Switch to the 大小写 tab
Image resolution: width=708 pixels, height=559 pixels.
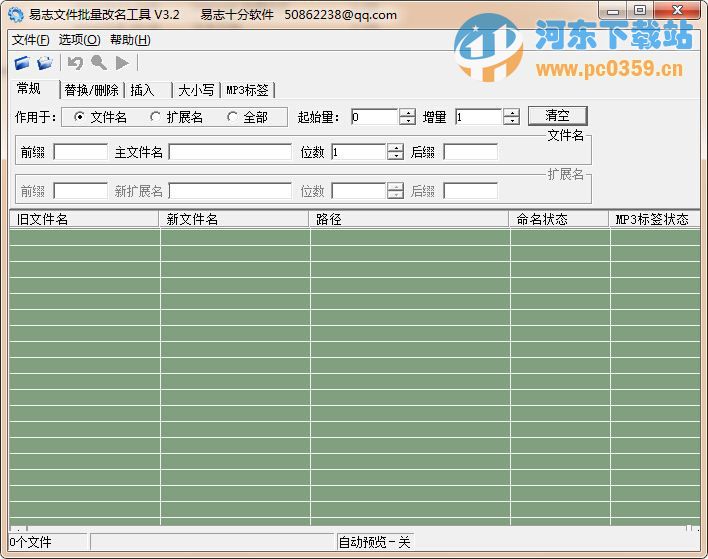196,90
